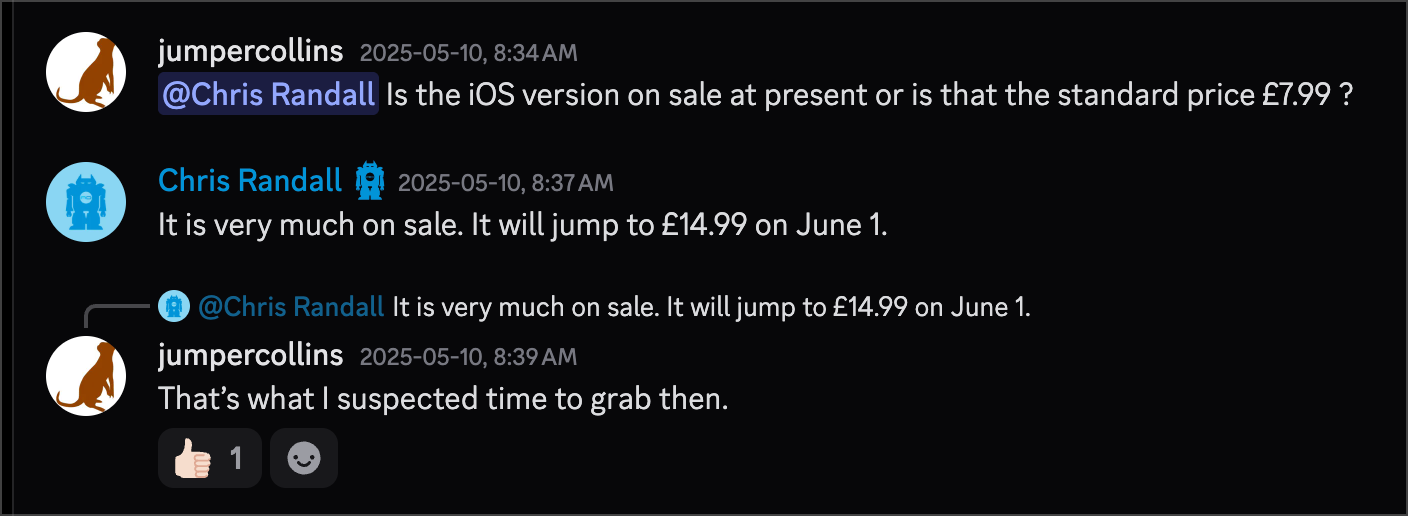Image resolution: width=1408 pixels, height=516 pixels.
Task: Open Chris Randall's blue robot avatar
Action: coord(86,202)
